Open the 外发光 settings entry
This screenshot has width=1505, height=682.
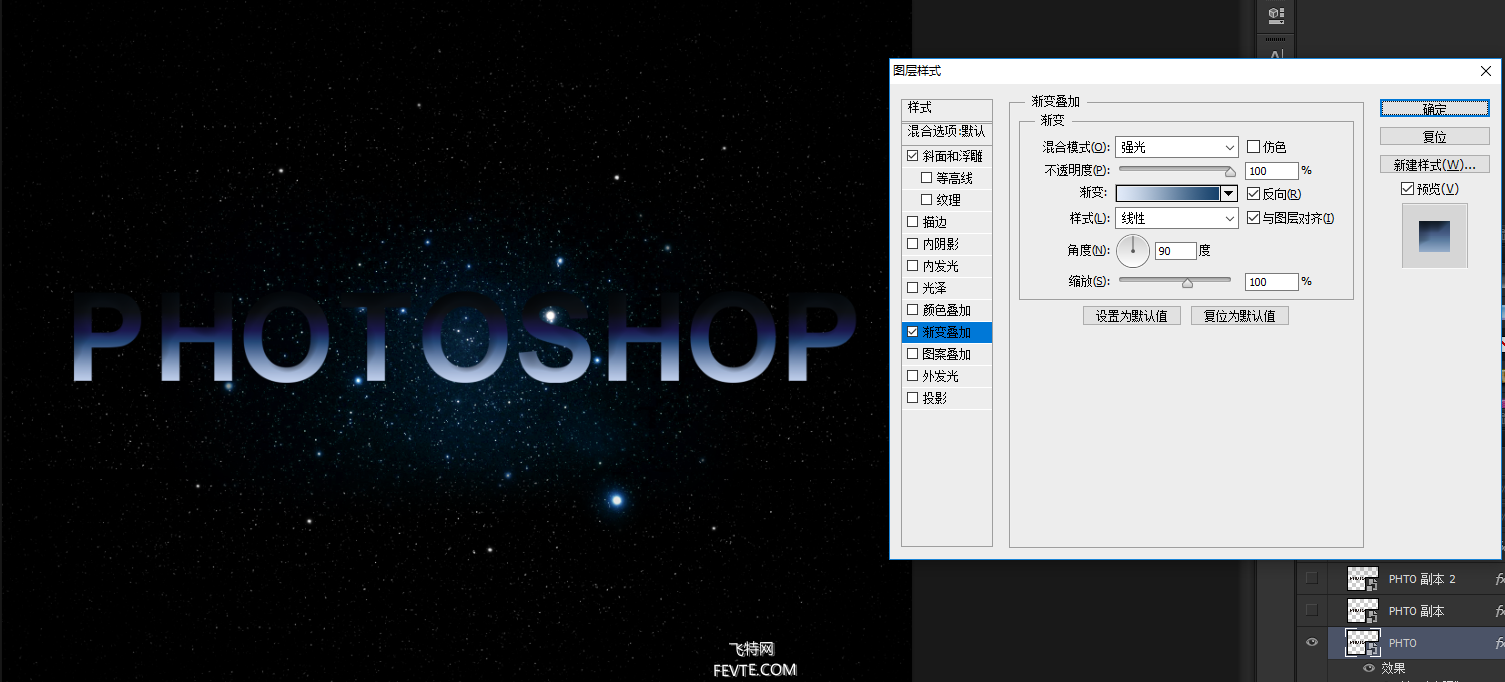pos(940,376)
